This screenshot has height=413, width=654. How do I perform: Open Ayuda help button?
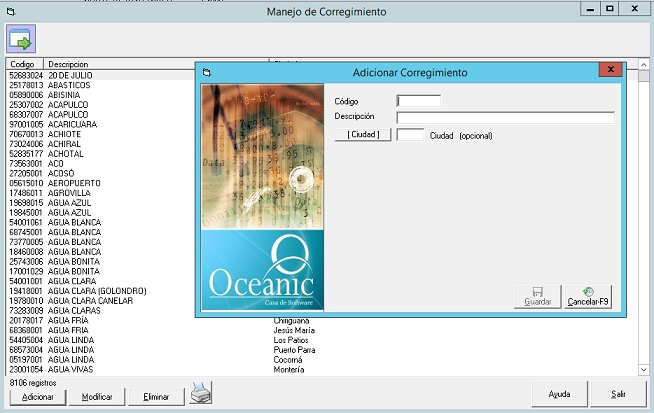pyautogui.click(x=559, y=394)
